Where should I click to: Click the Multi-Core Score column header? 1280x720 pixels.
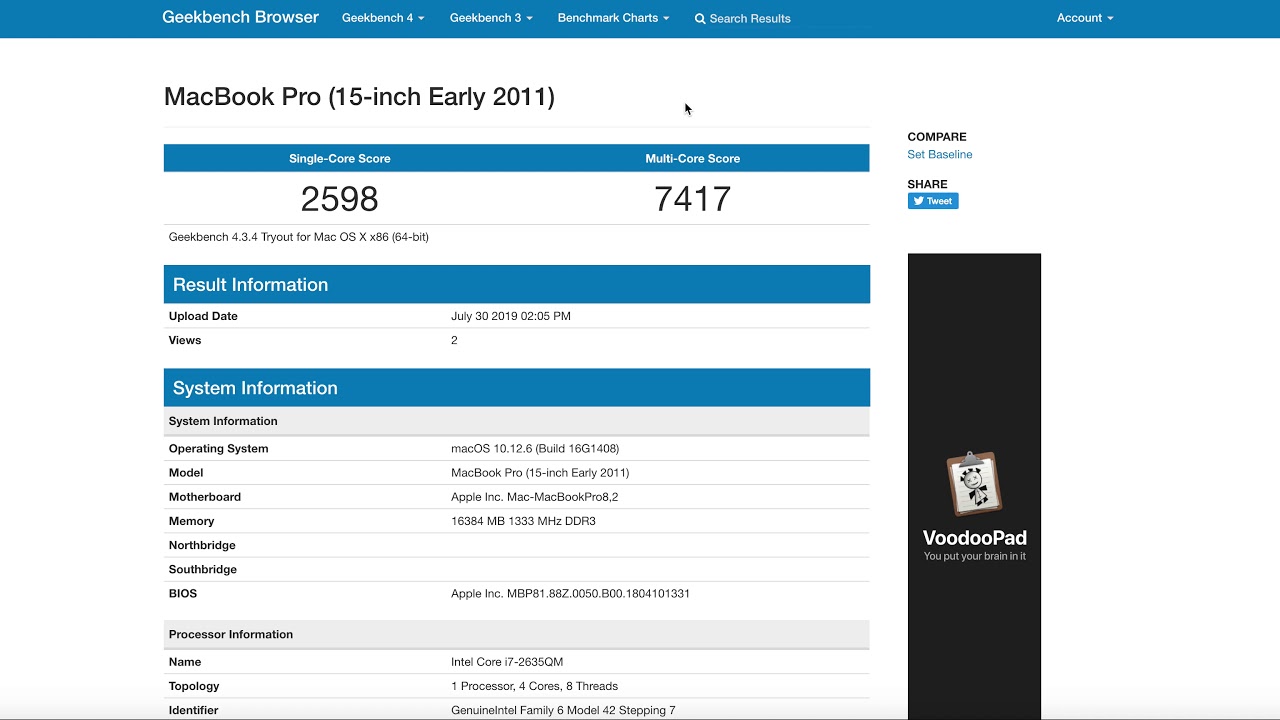692,158
